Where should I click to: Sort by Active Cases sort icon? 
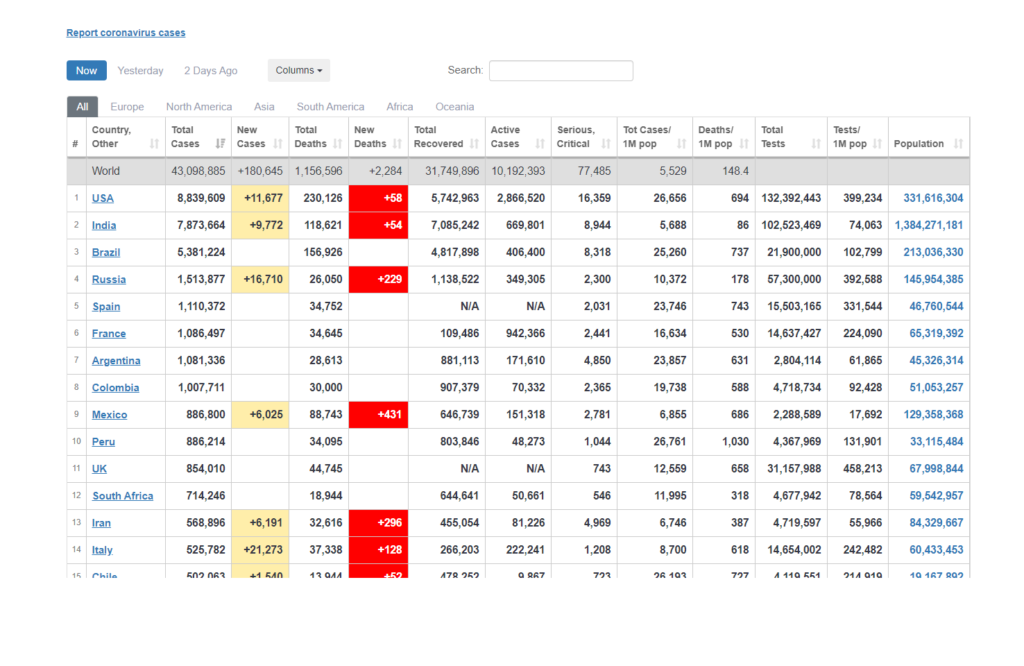coord(540,144)
